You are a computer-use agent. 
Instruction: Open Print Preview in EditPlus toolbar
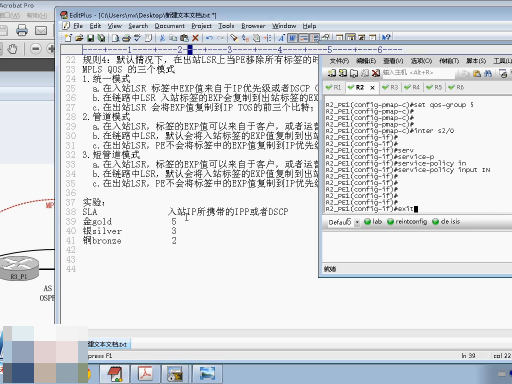click(115, 38)
